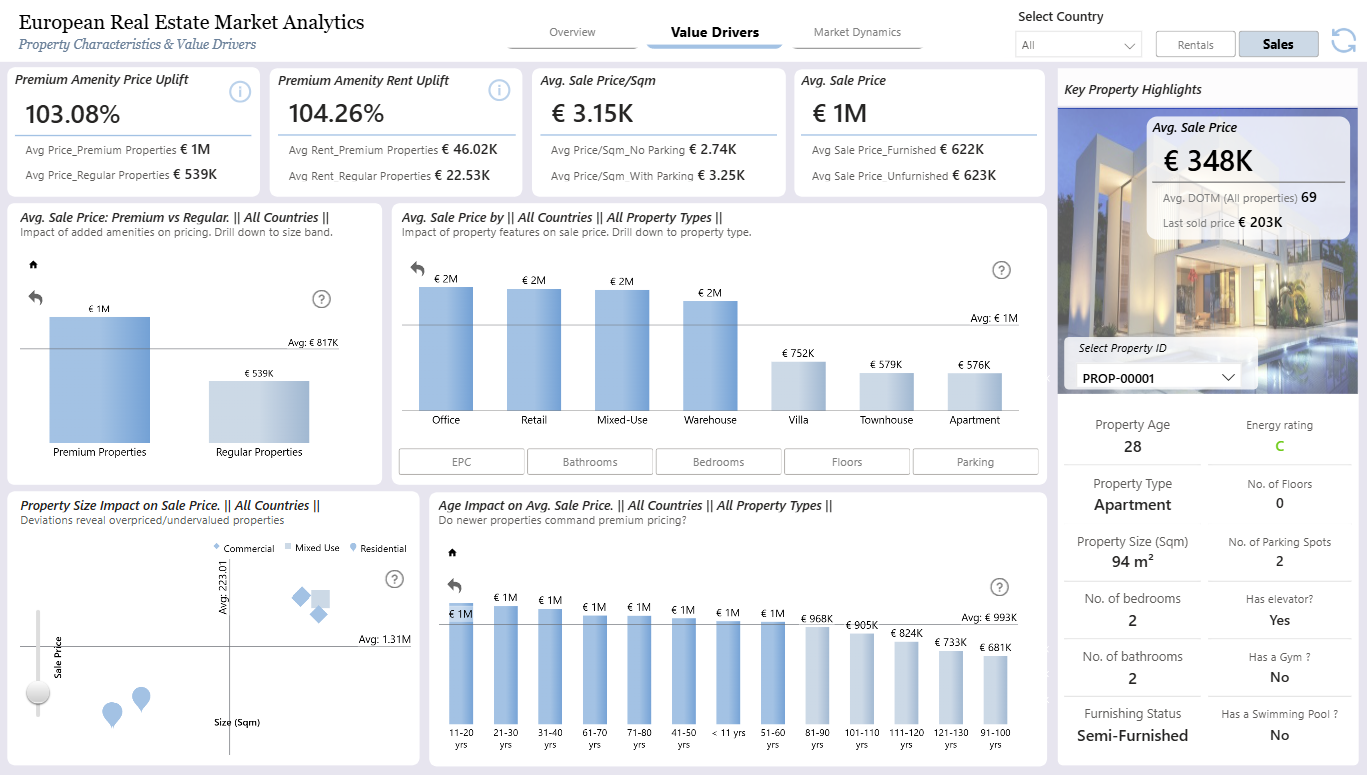Switch to Rentals view
The width and height of the screenshot is (1367, 775).
[1195, 44]
